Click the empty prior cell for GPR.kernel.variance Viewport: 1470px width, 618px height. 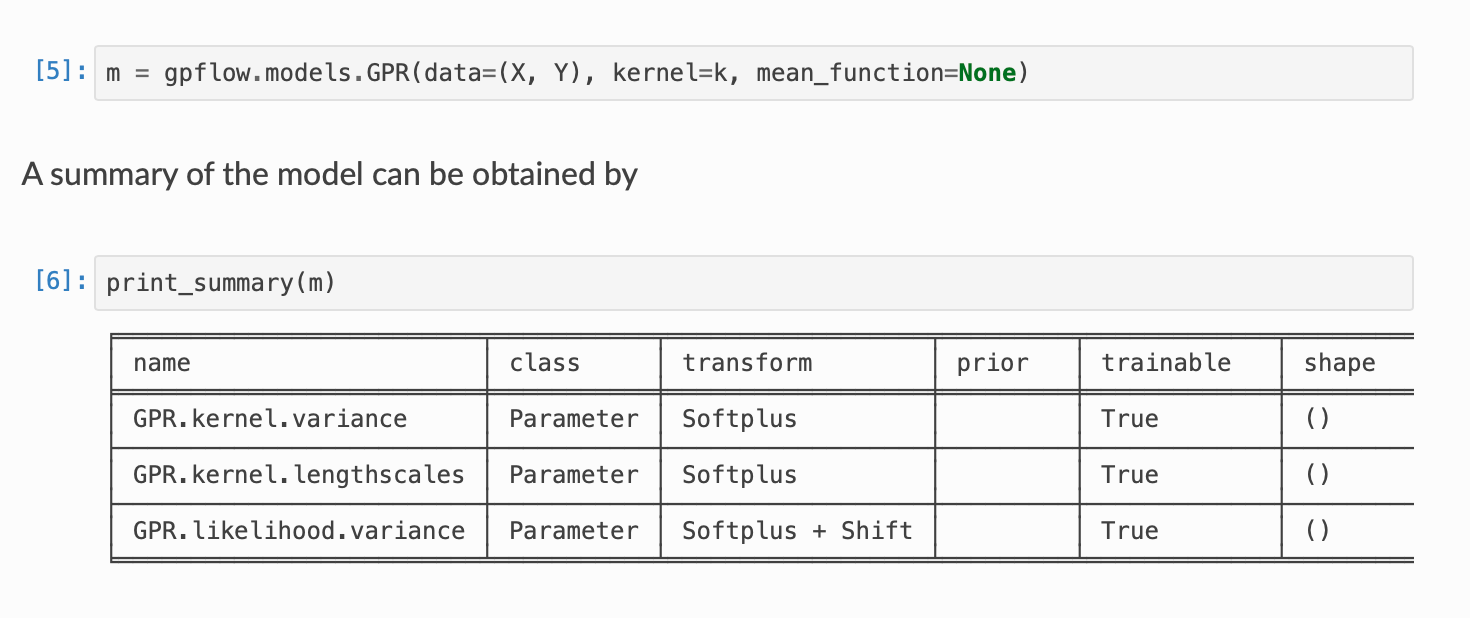[x=1007, y=419]
